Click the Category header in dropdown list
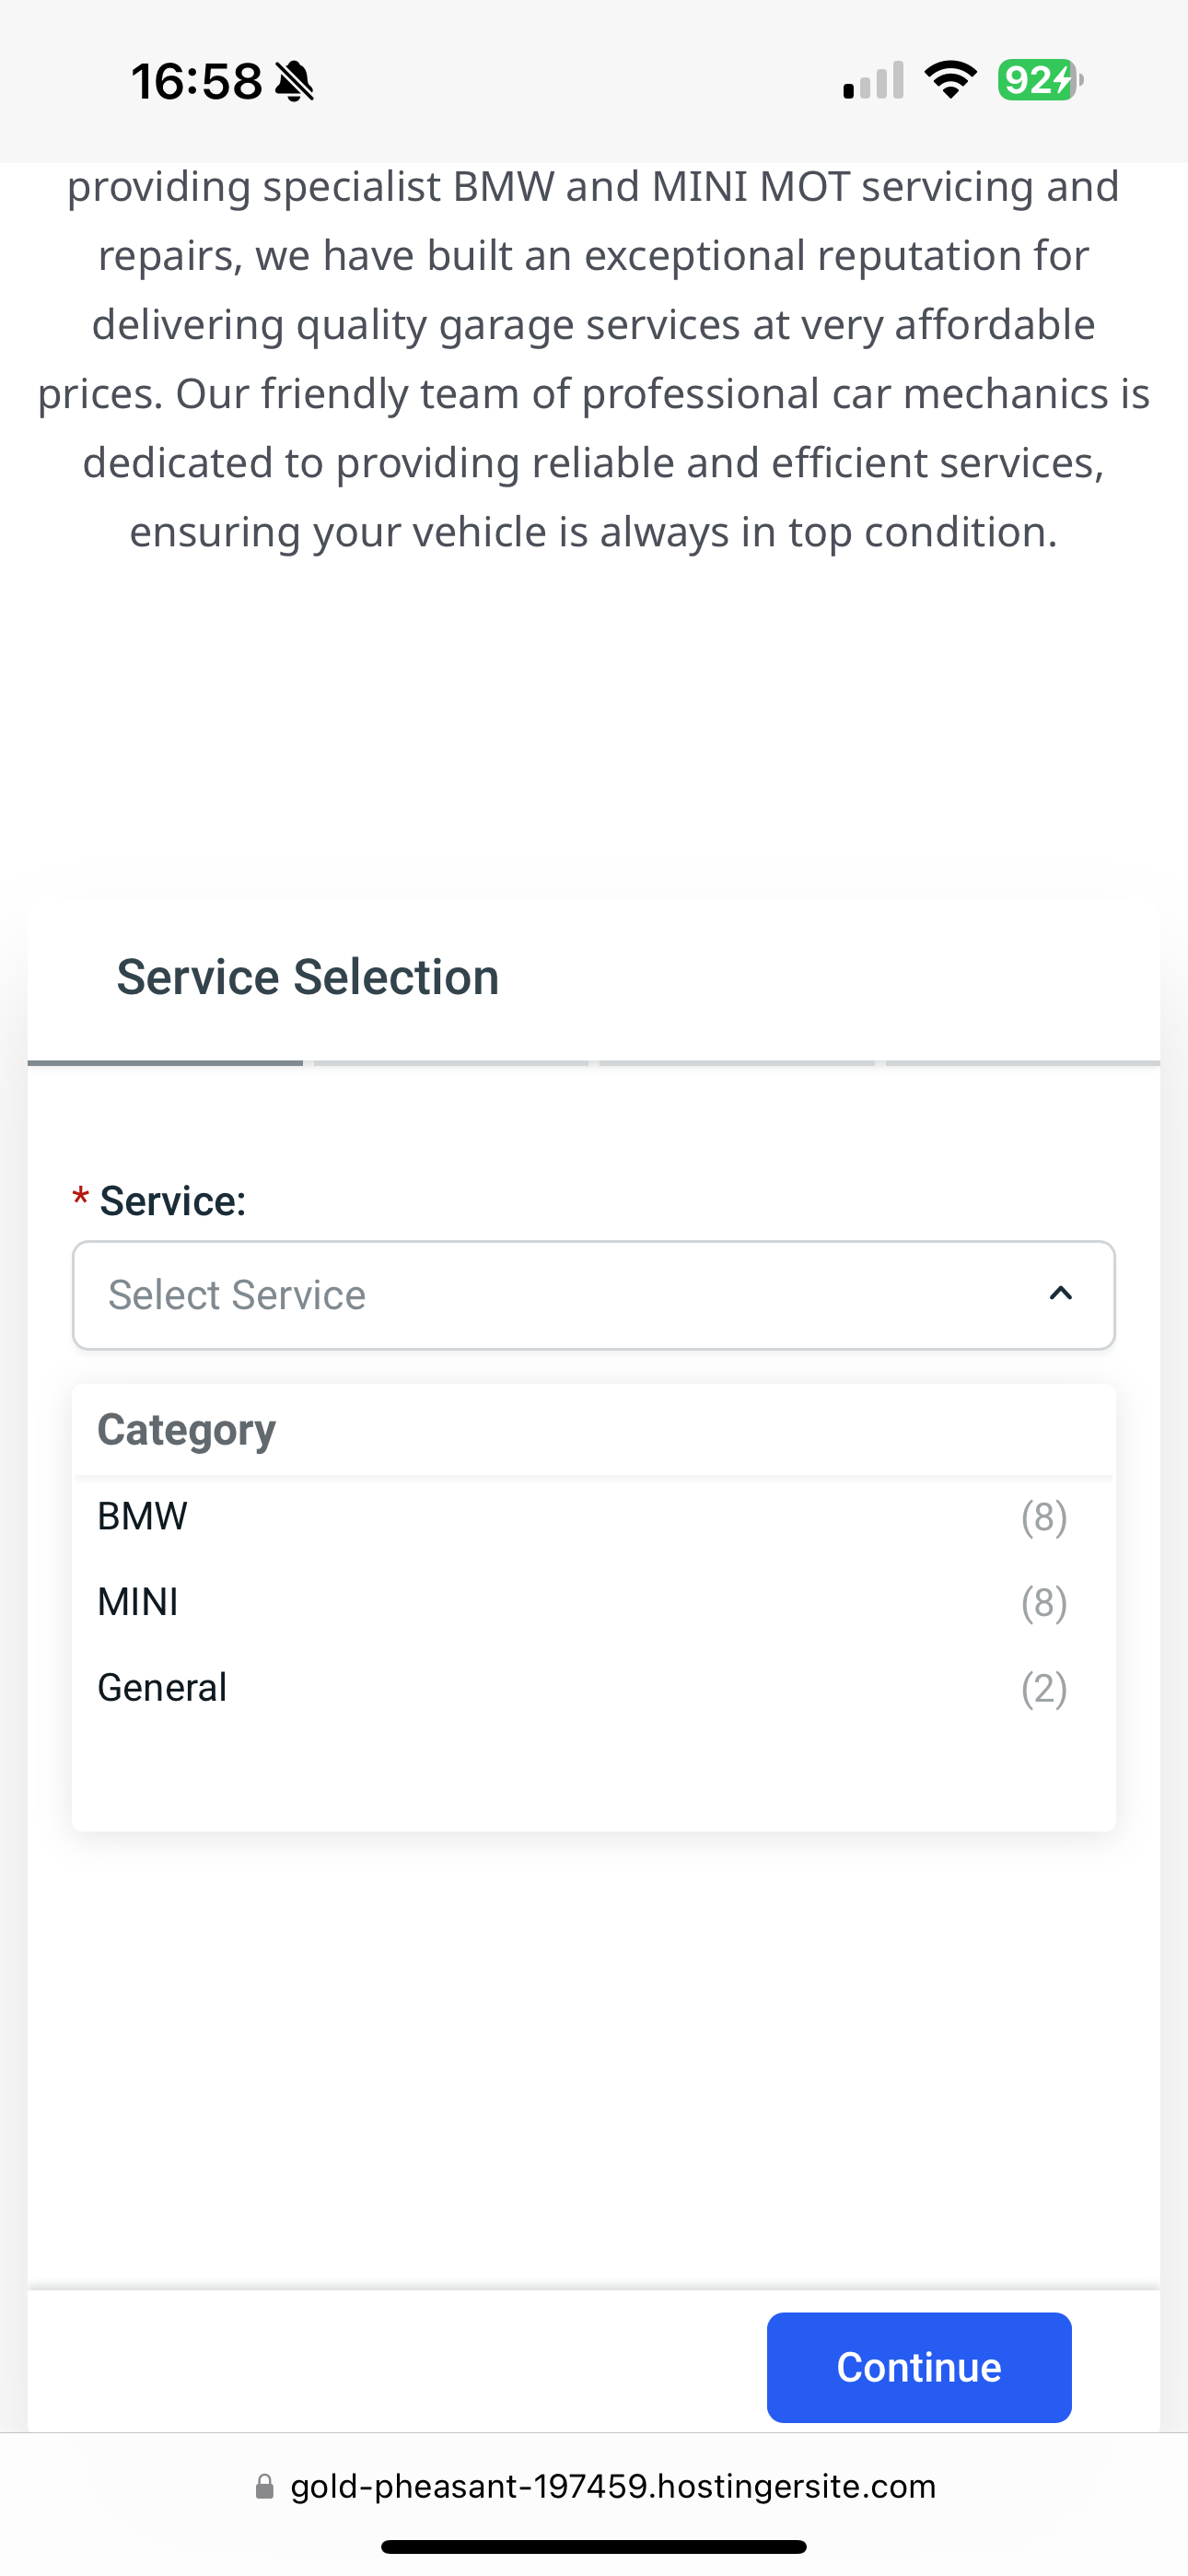This screenshot has width=1188, height=2576. coord(186,1430)
